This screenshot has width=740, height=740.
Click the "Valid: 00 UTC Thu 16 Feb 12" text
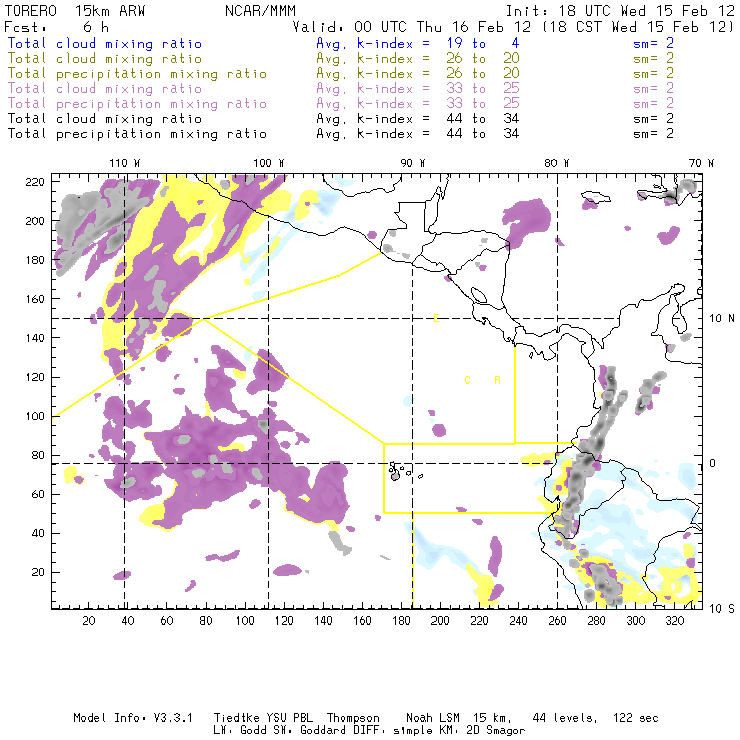412,27
